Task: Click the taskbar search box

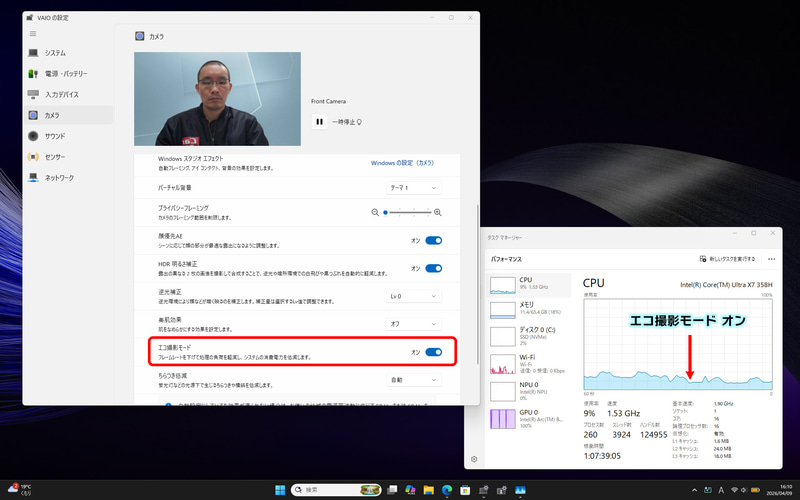Action: [x=336, y=490]
